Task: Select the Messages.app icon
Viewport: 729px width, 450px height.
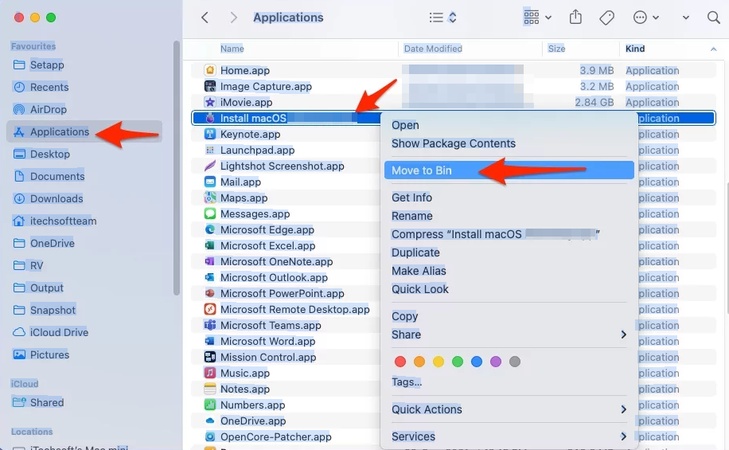Action: pyautogui.click(x=210, y=213)
